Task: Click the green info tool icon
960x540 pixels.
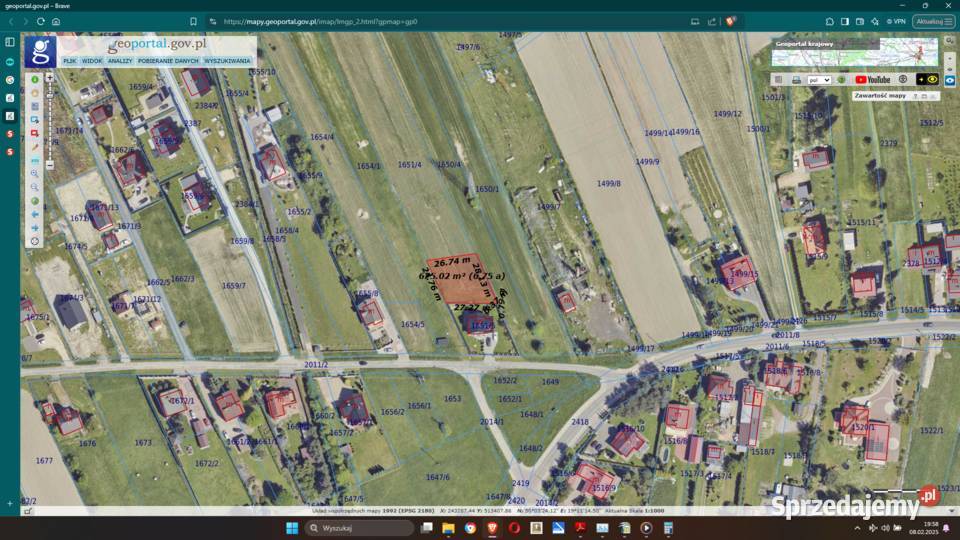Action: 35,80
